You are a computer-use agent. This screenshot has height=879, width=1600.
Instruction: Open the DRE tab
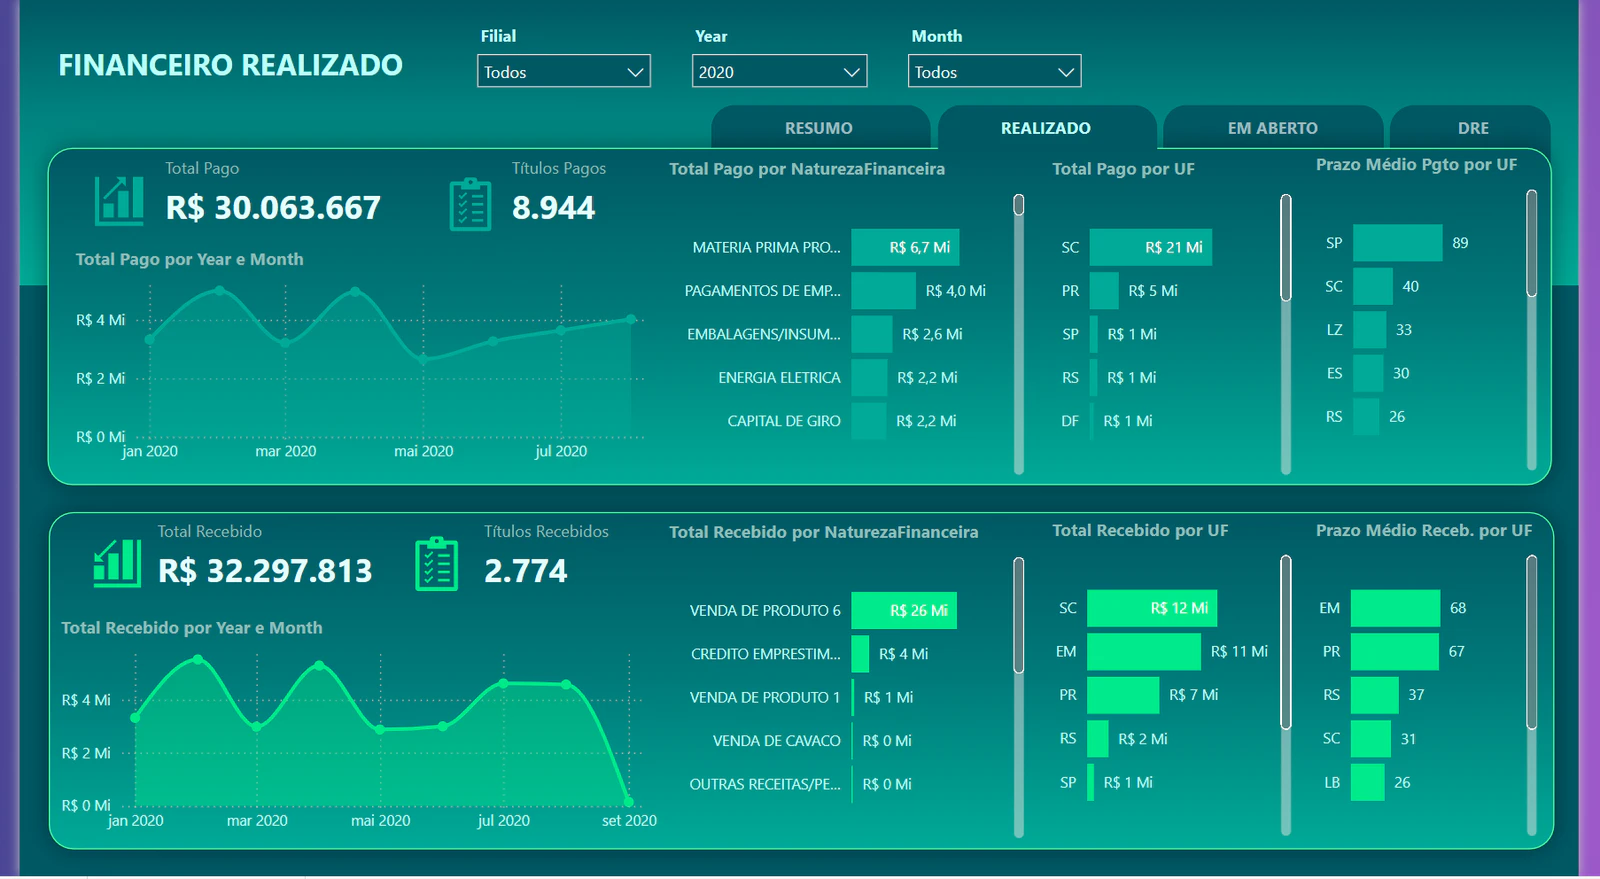point(1471,128)
